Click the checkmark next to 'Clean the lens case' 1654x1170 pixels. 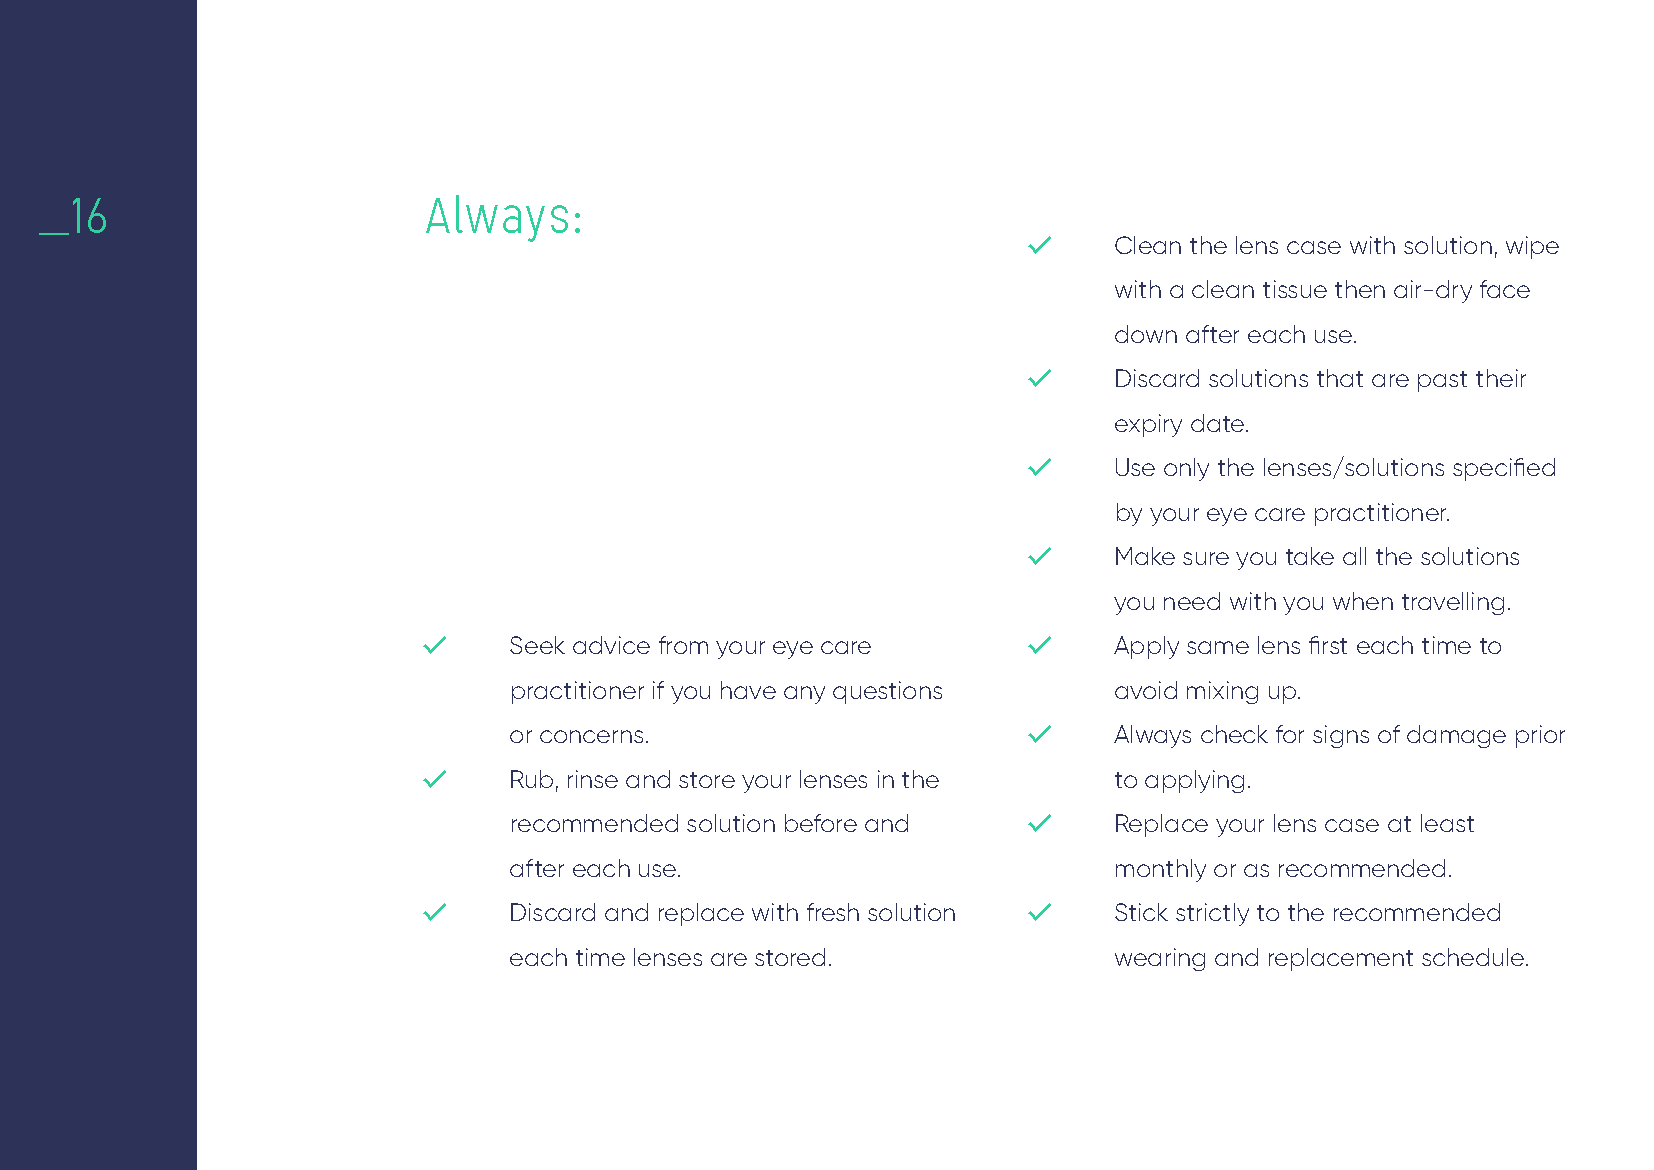(1040, 245)
